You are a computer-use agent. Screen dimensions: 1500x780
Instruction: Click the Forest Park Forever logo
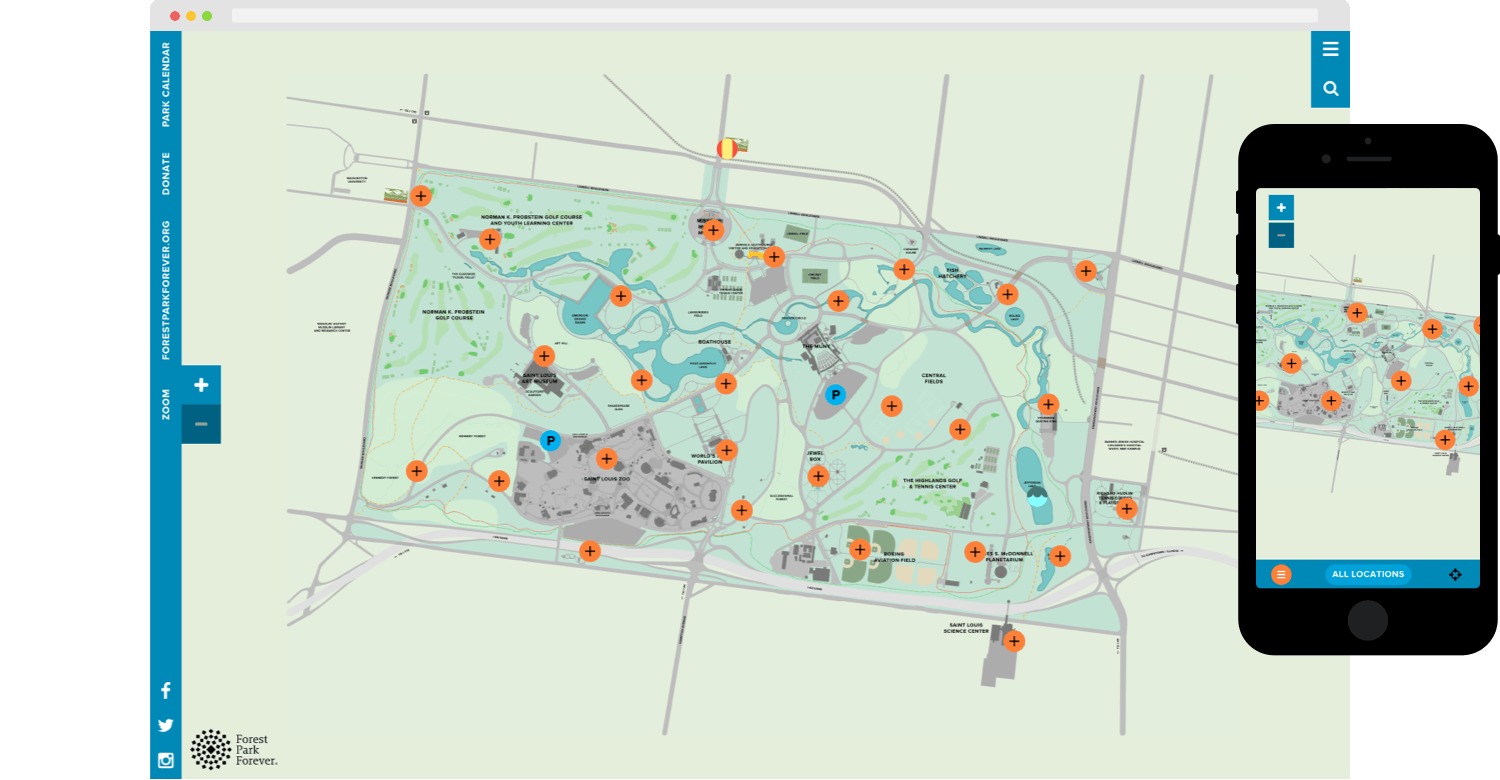(234, 750)
